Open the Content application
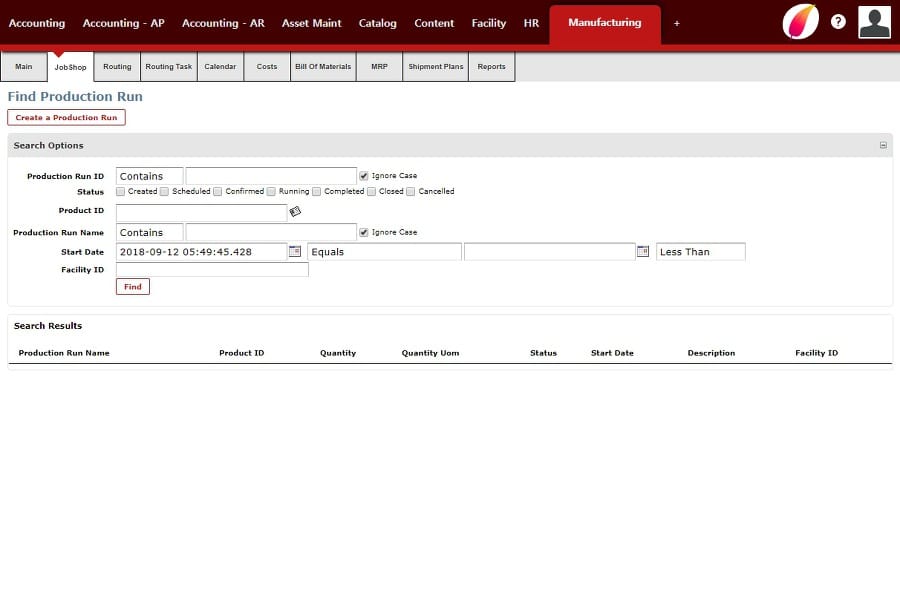 tap(434, 24)
